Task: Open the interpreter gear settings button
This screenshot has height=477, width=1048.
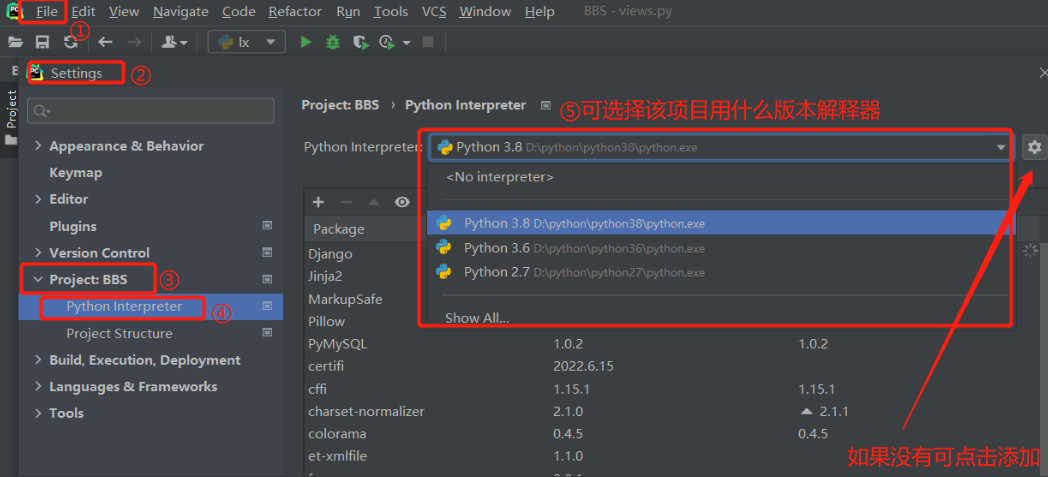Action: pyautogui.click(x=1035, y=147)
